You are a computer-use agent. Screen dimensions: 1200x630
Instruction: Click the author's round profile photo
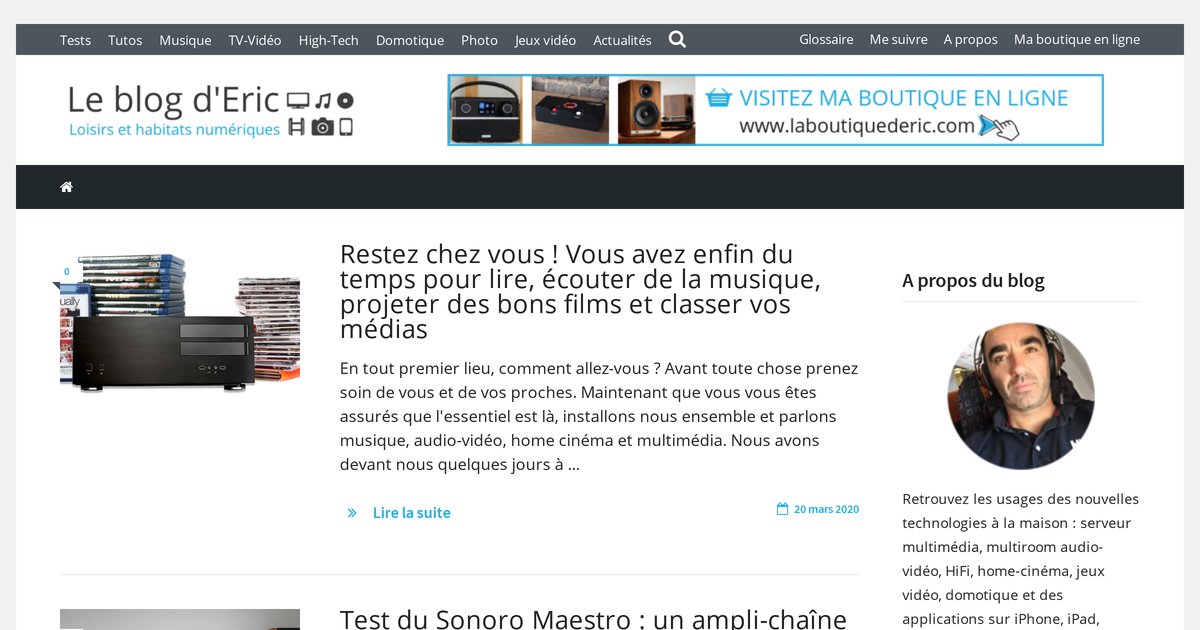coord(1021,396)
